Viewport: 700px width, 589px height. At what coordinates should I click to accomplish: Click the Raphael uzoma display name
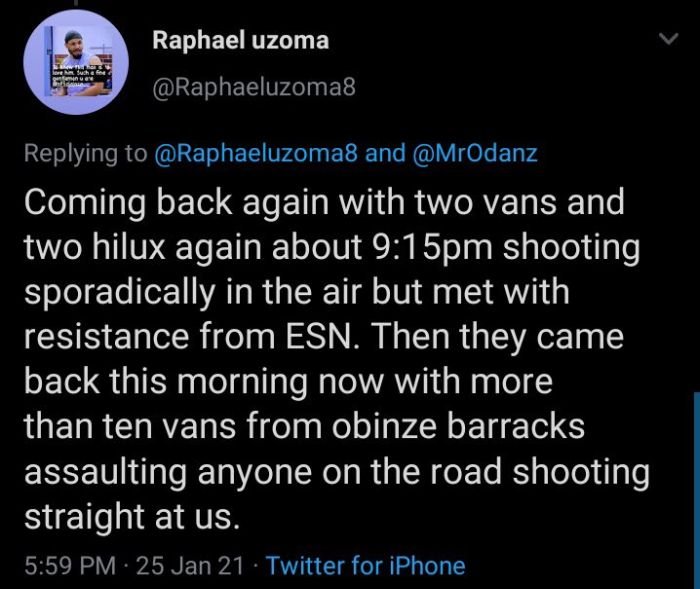(x=241, y=40)
